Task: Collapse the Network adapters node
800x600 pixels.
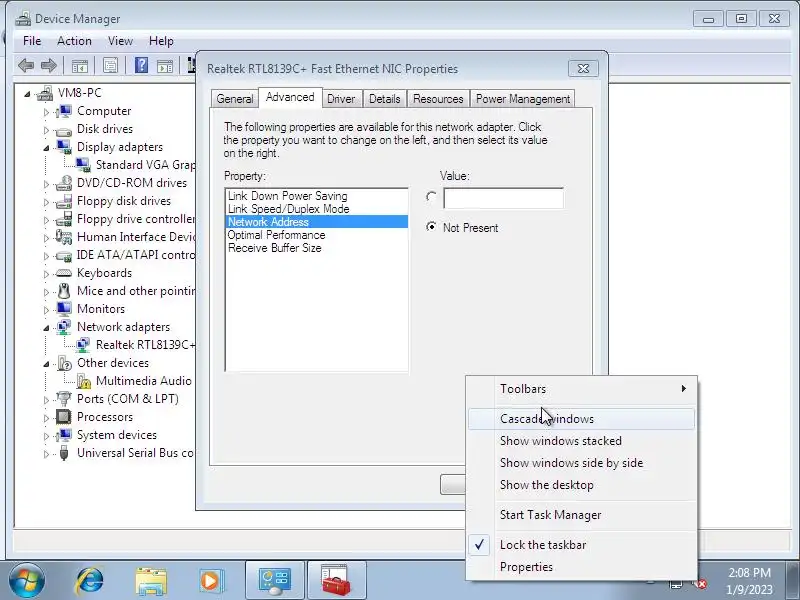Action: tap(46, 328)
